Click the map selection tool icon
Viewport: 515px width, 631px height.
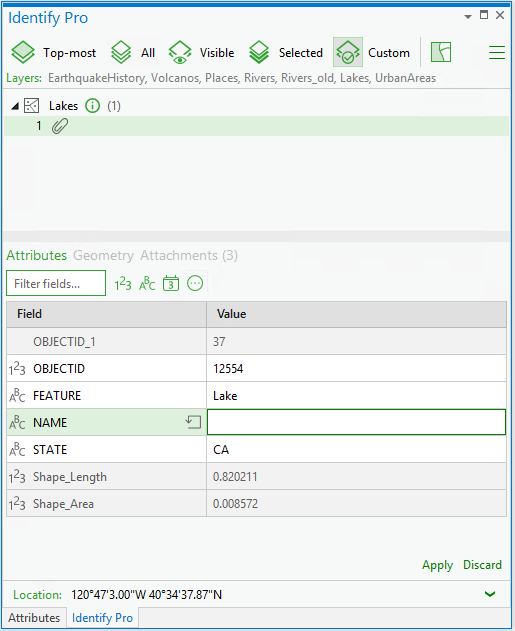pos(441,52)
